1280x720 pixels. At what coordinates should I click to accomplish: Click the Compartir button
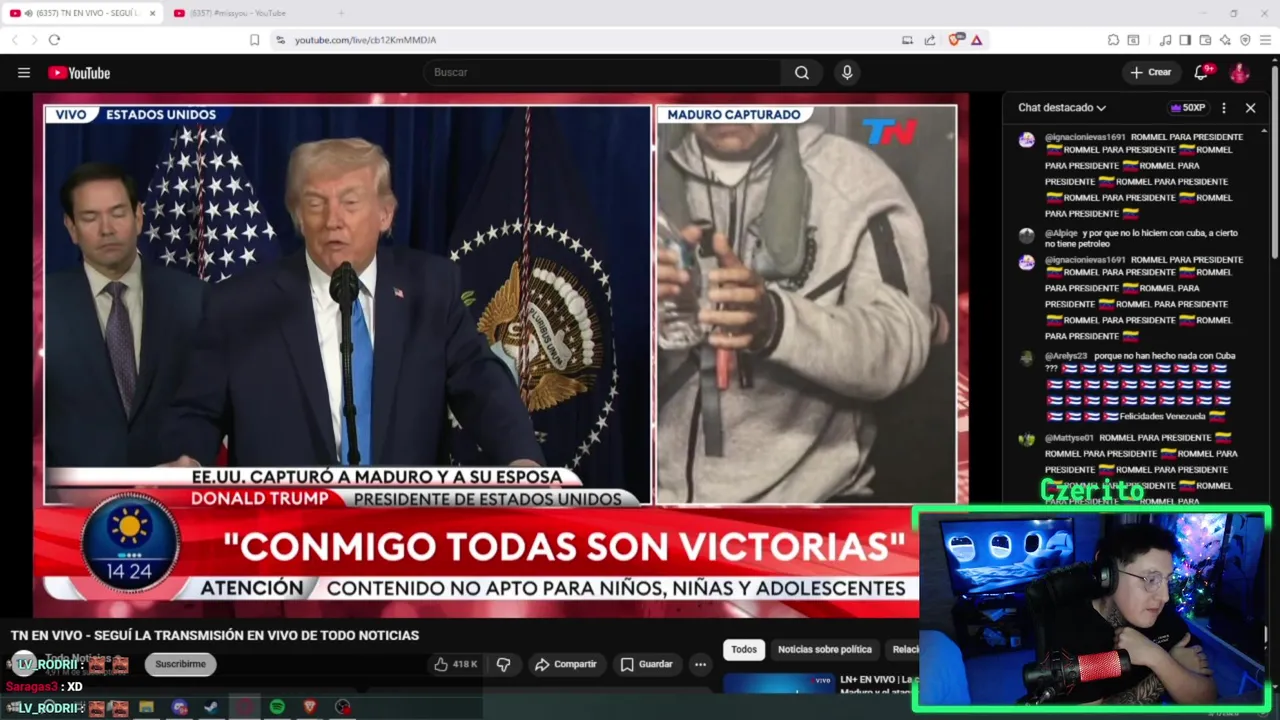tap(566, 664)
